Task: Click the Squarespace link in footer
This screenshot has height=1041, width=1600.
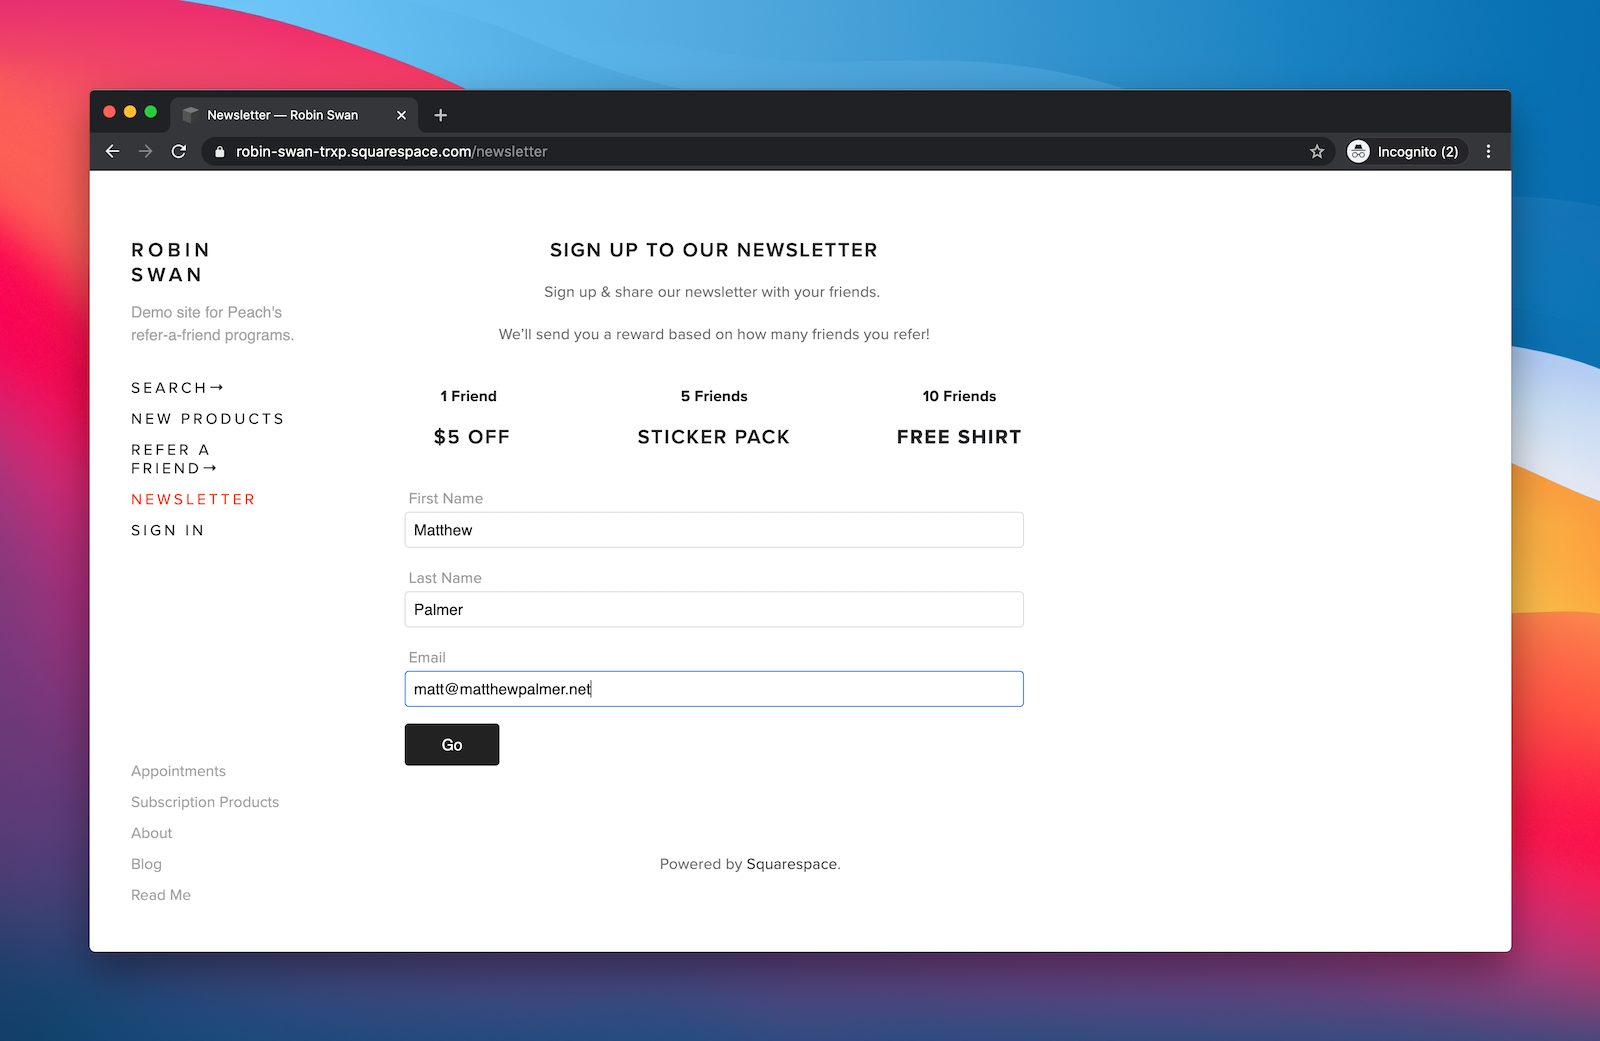Action: pyautogui.click(x=791, y=864)
